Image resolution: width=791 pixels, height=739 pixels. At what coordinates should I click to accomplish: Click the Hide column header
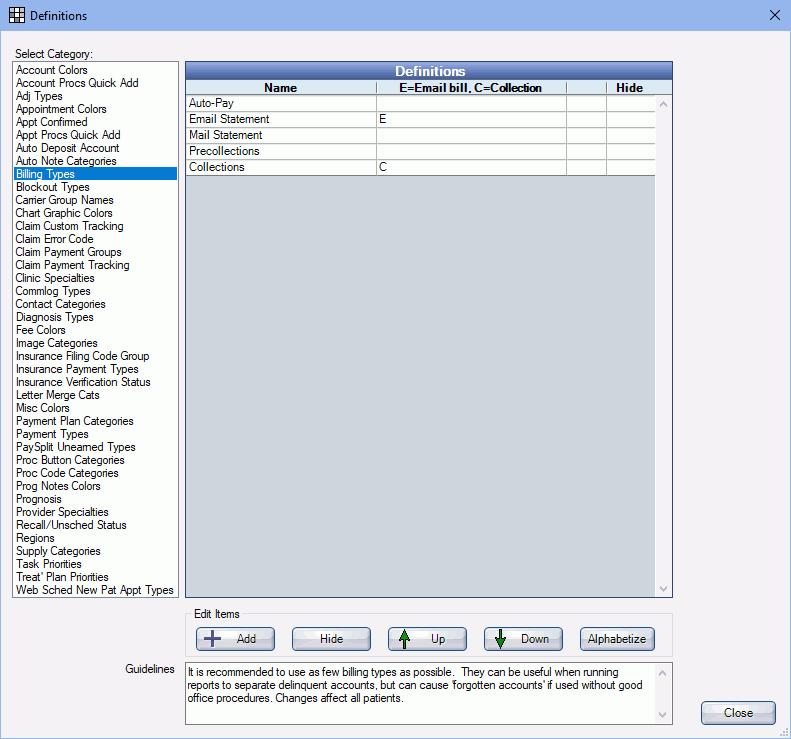pyautogui.click(x=630, y=88)
